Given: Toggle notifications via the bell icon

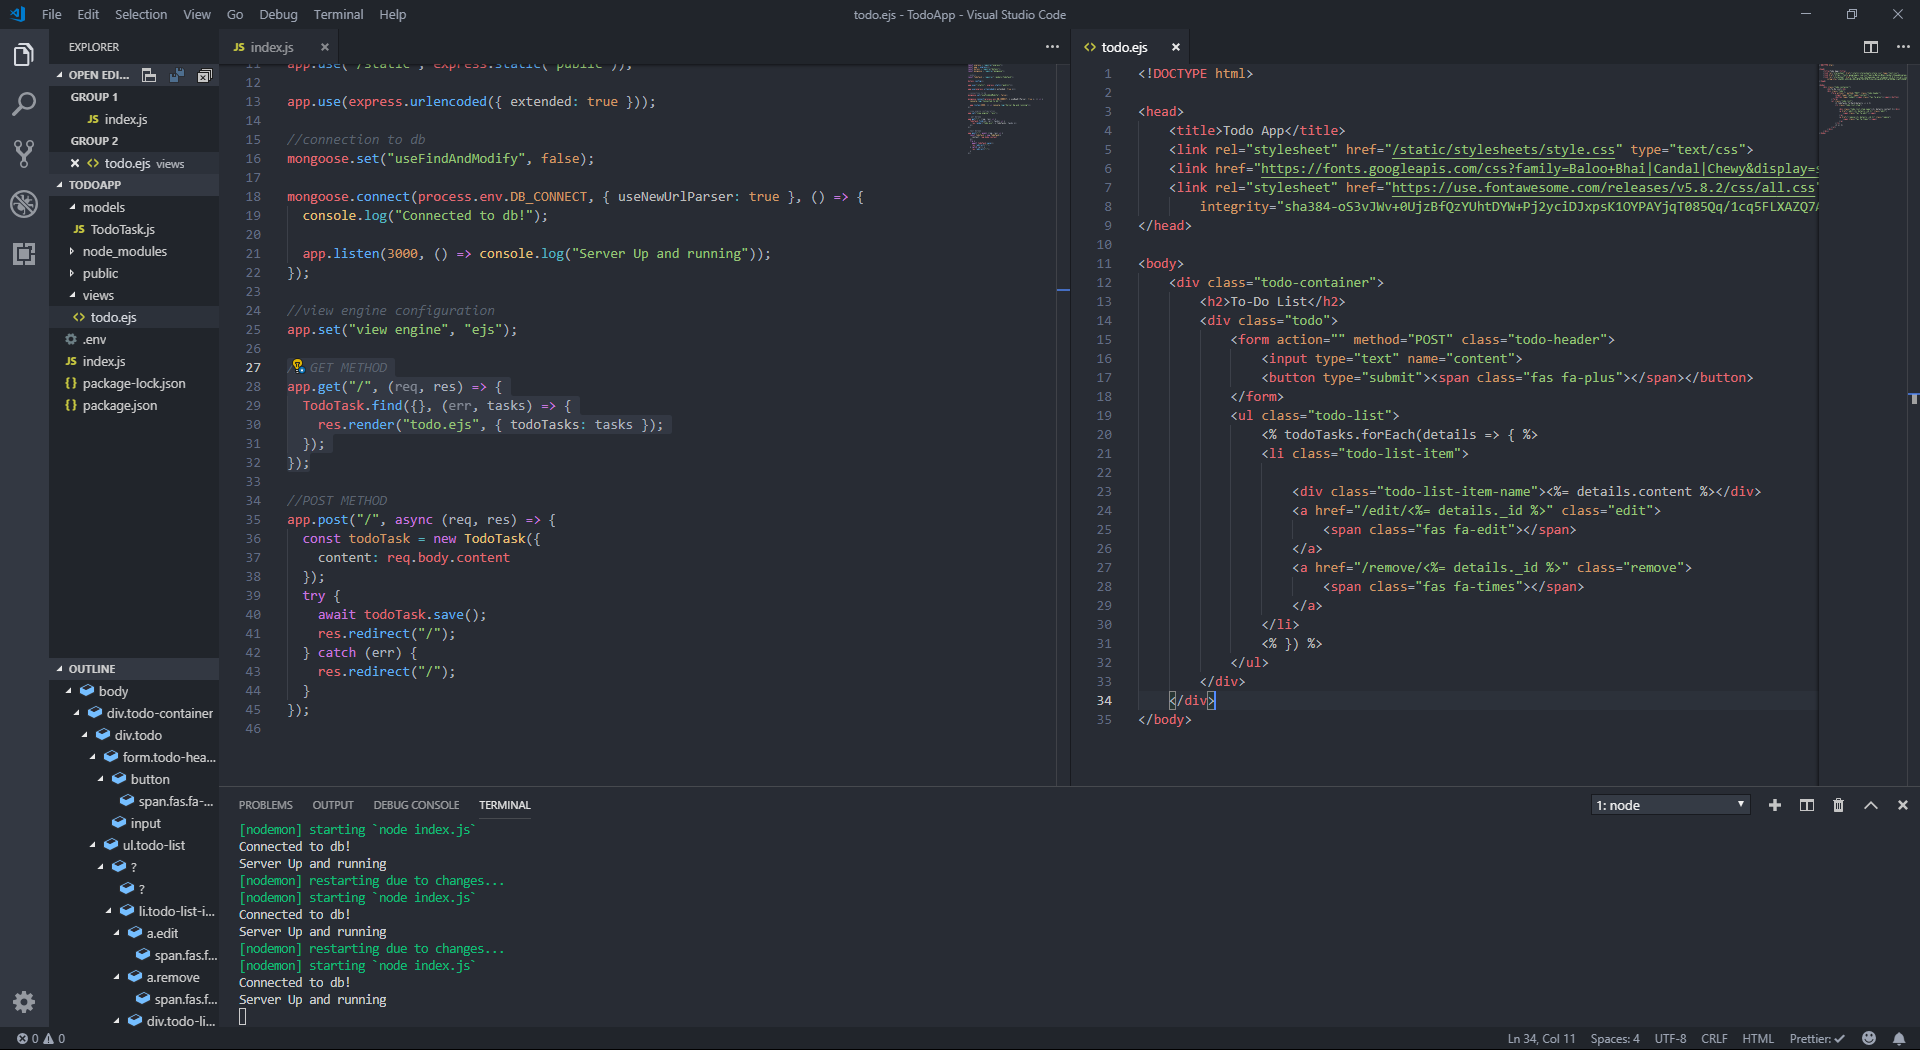Looking at the screenshot, I should [1900, 1038].
